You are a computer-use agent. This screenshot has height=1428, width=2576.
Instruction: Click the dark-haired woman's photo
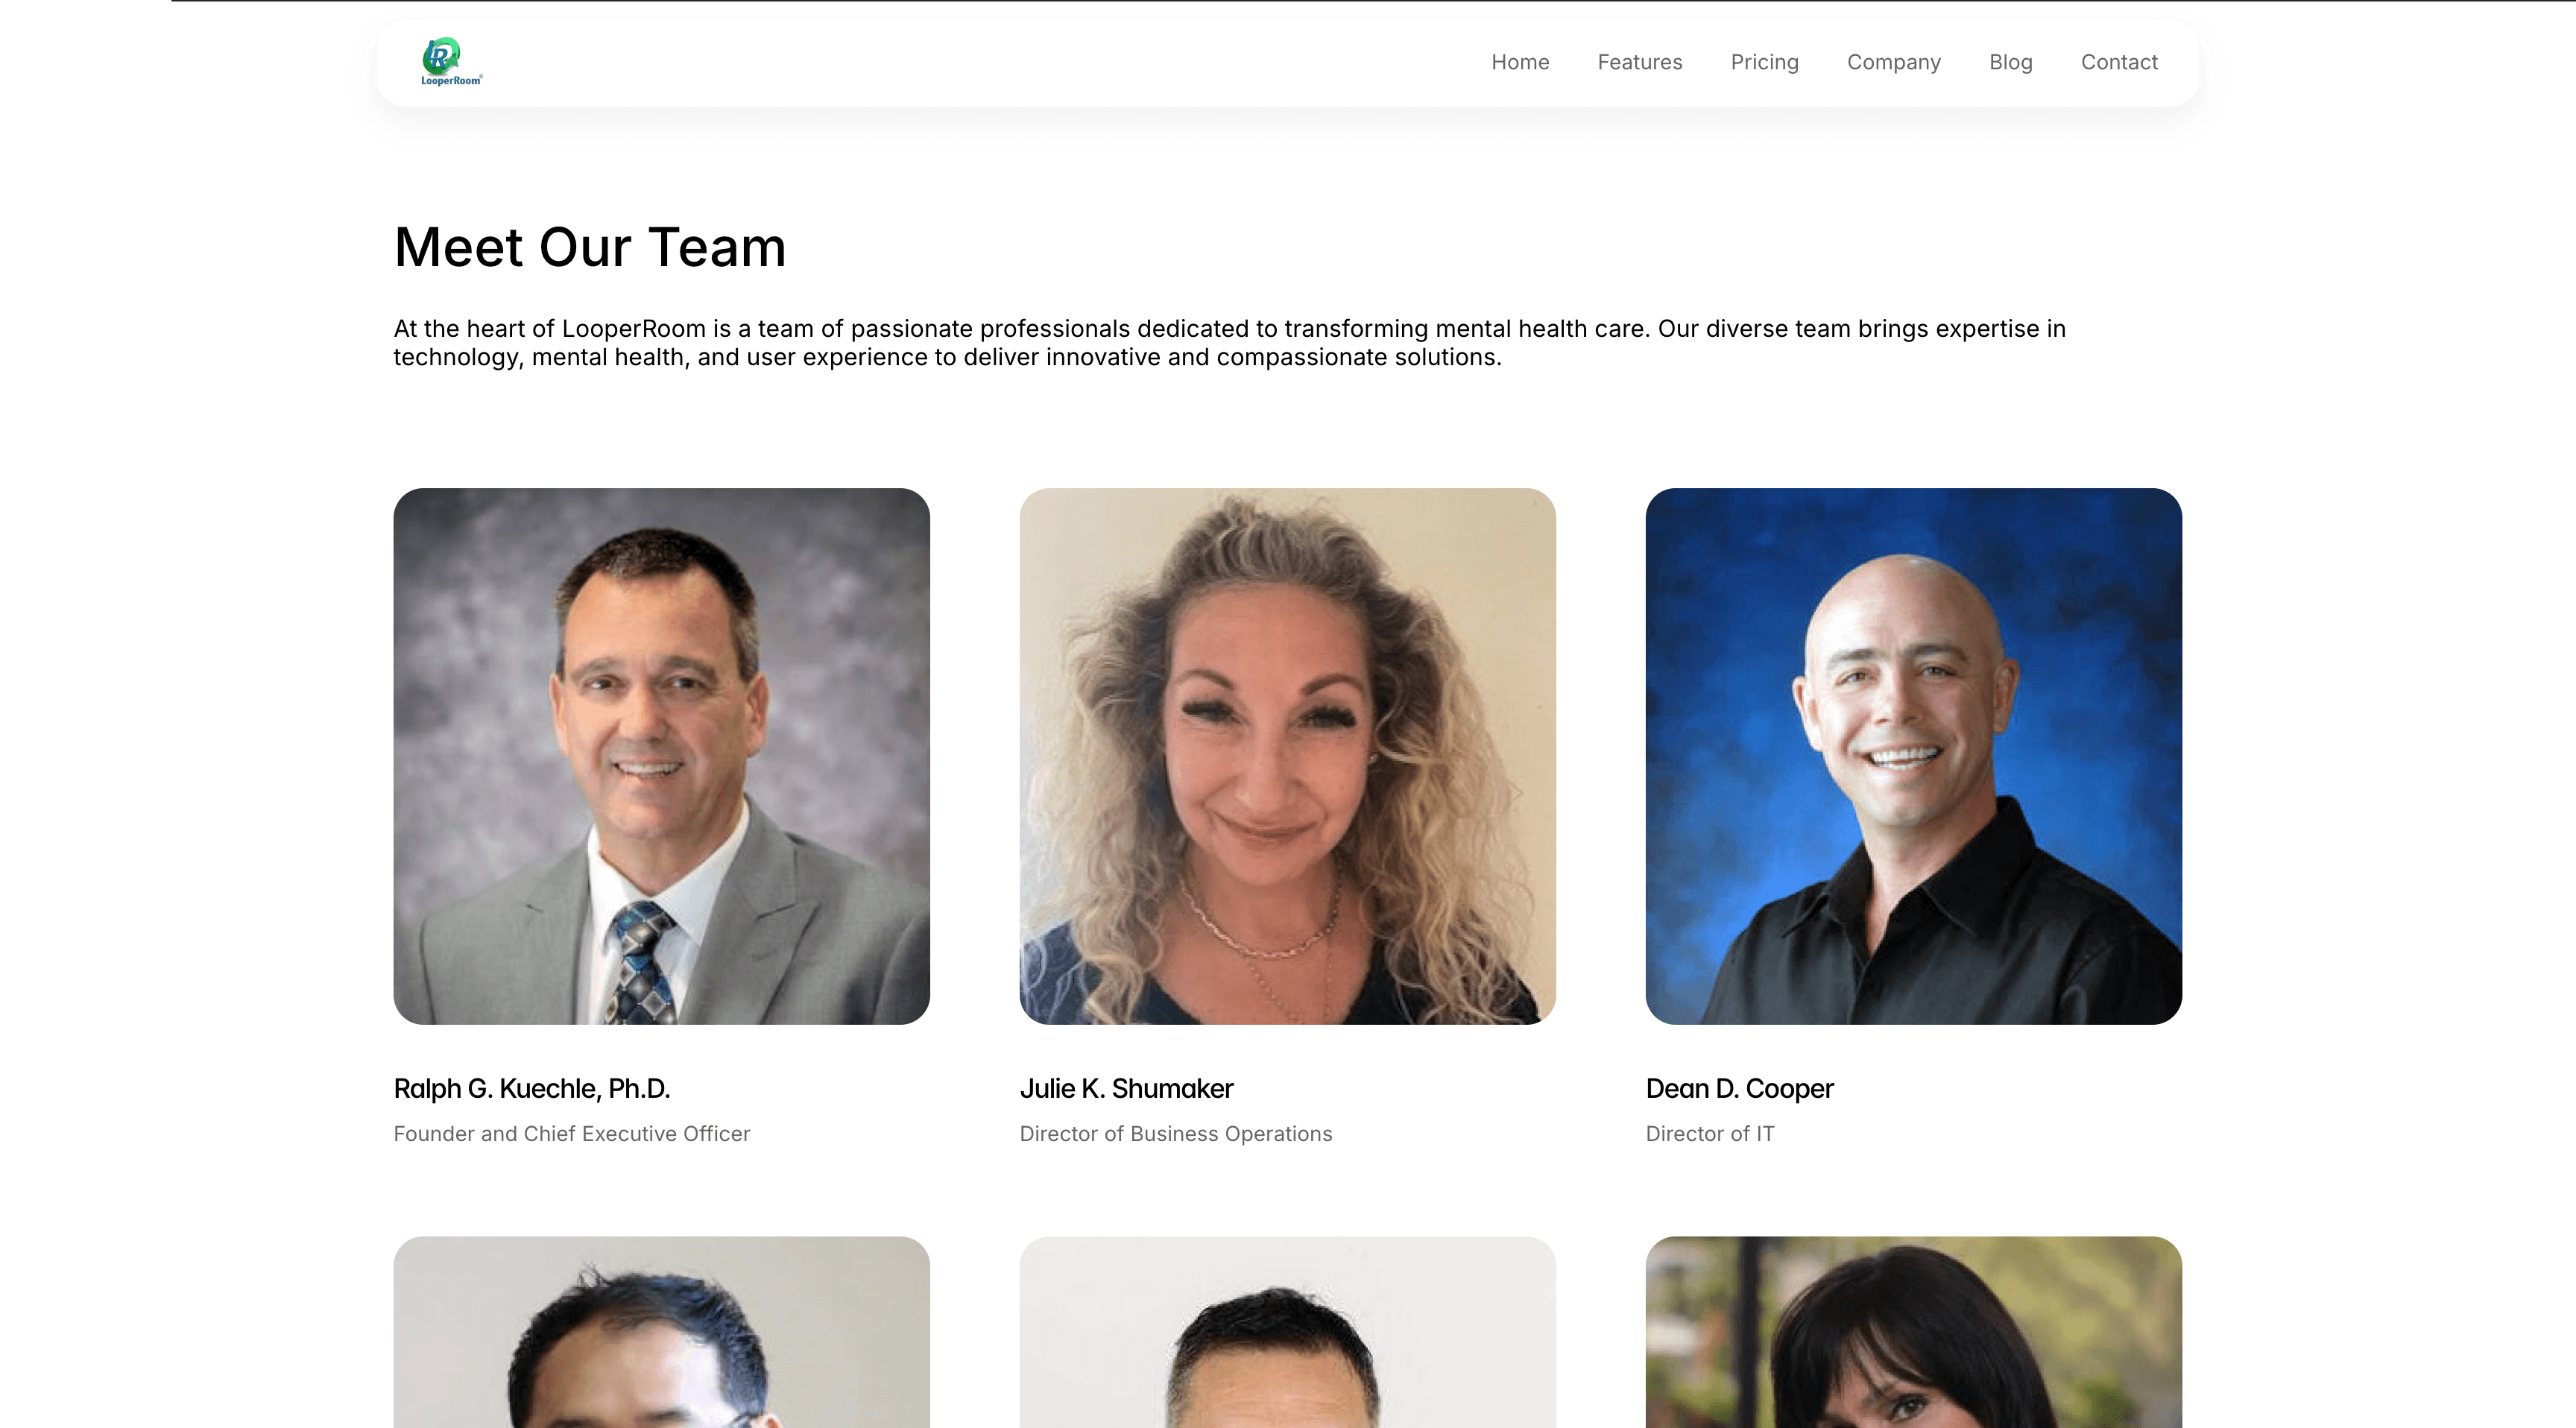(x=1913, y=1332)
